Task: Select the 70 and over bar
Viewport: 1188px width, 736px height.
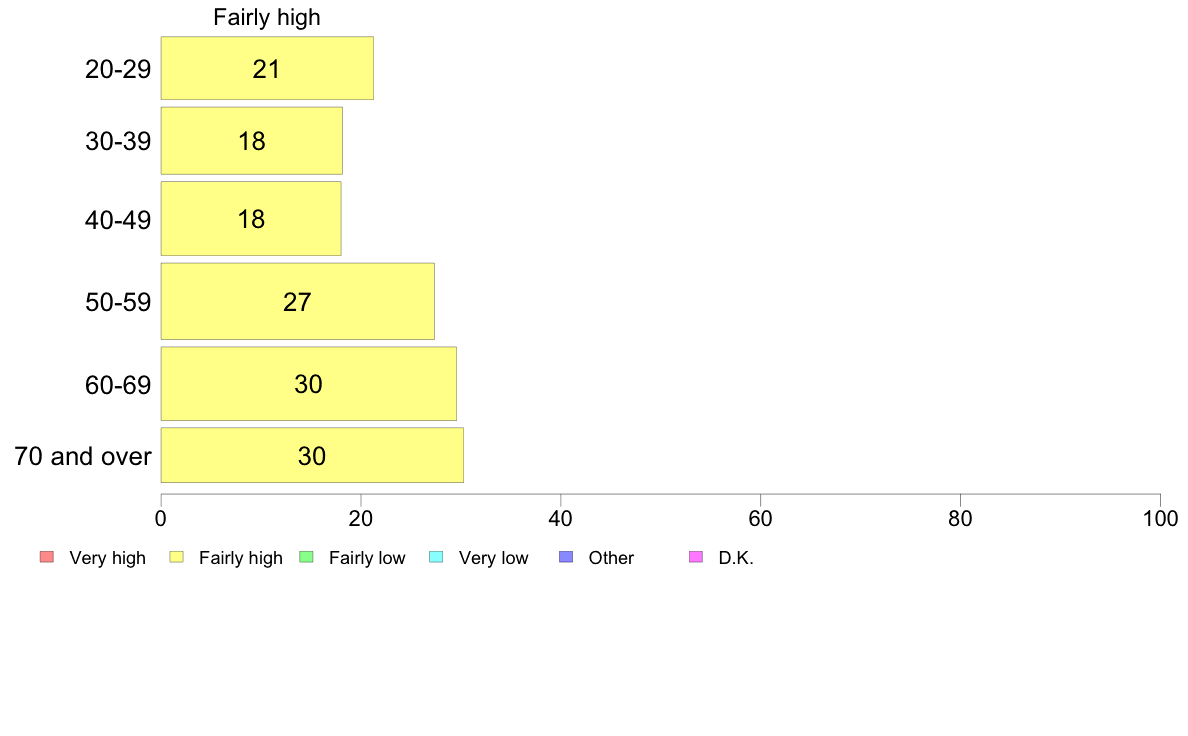Action: tap(312, 456)
